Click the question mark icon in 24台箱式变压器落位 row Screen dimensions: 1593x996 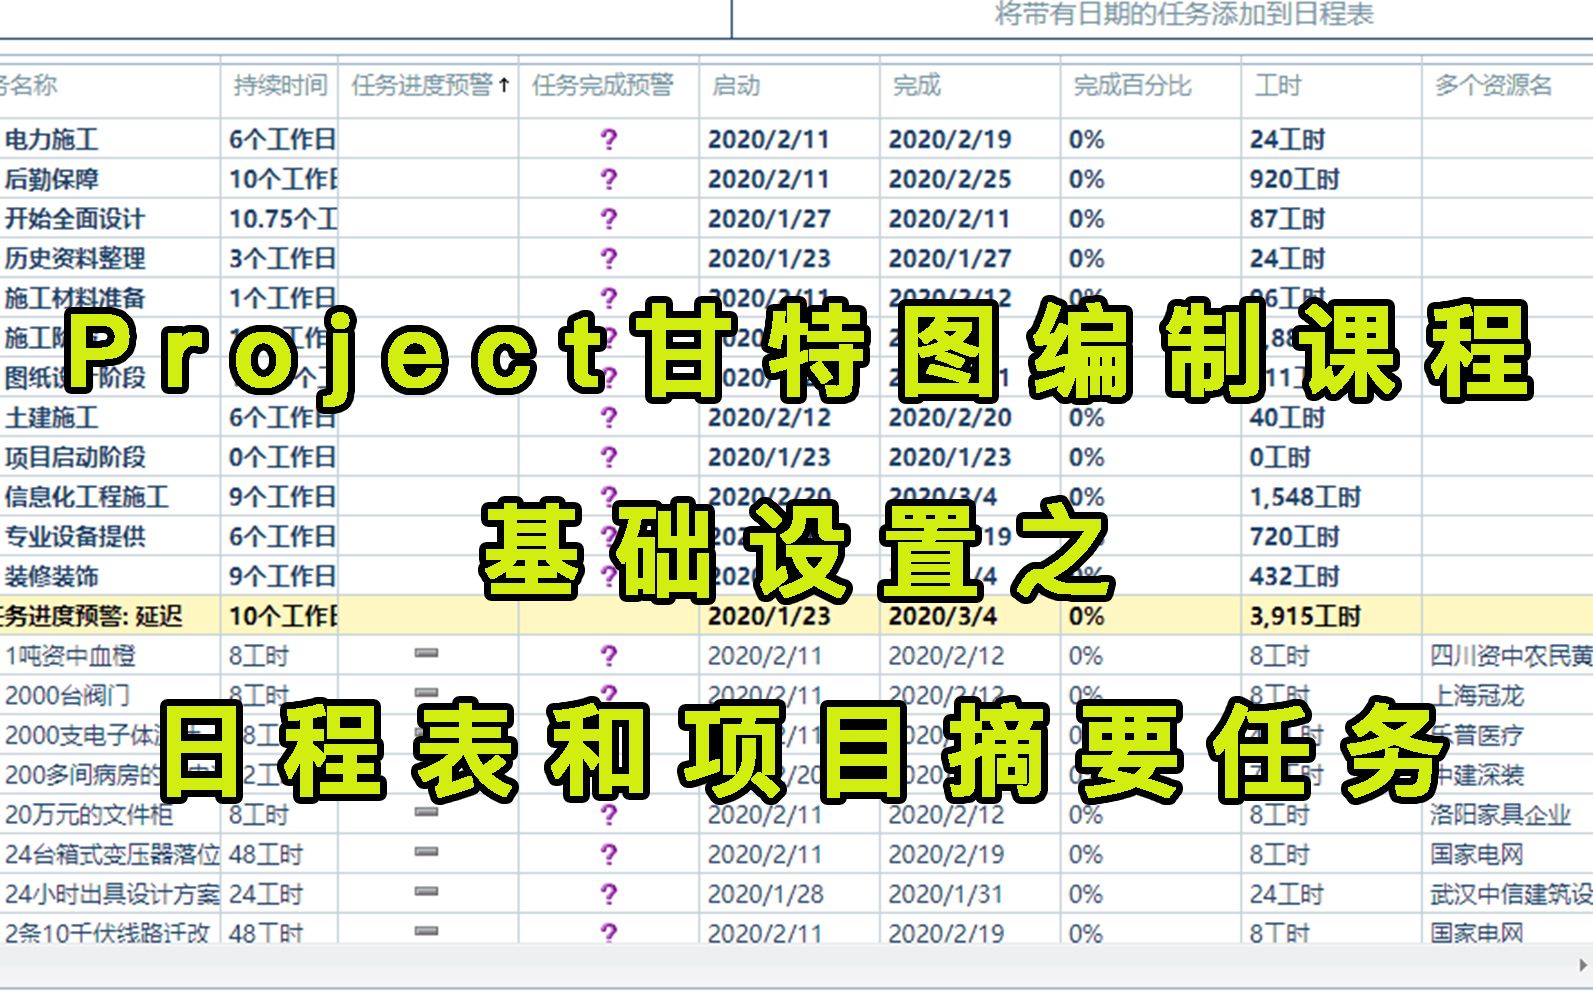(x=609, y=854)
